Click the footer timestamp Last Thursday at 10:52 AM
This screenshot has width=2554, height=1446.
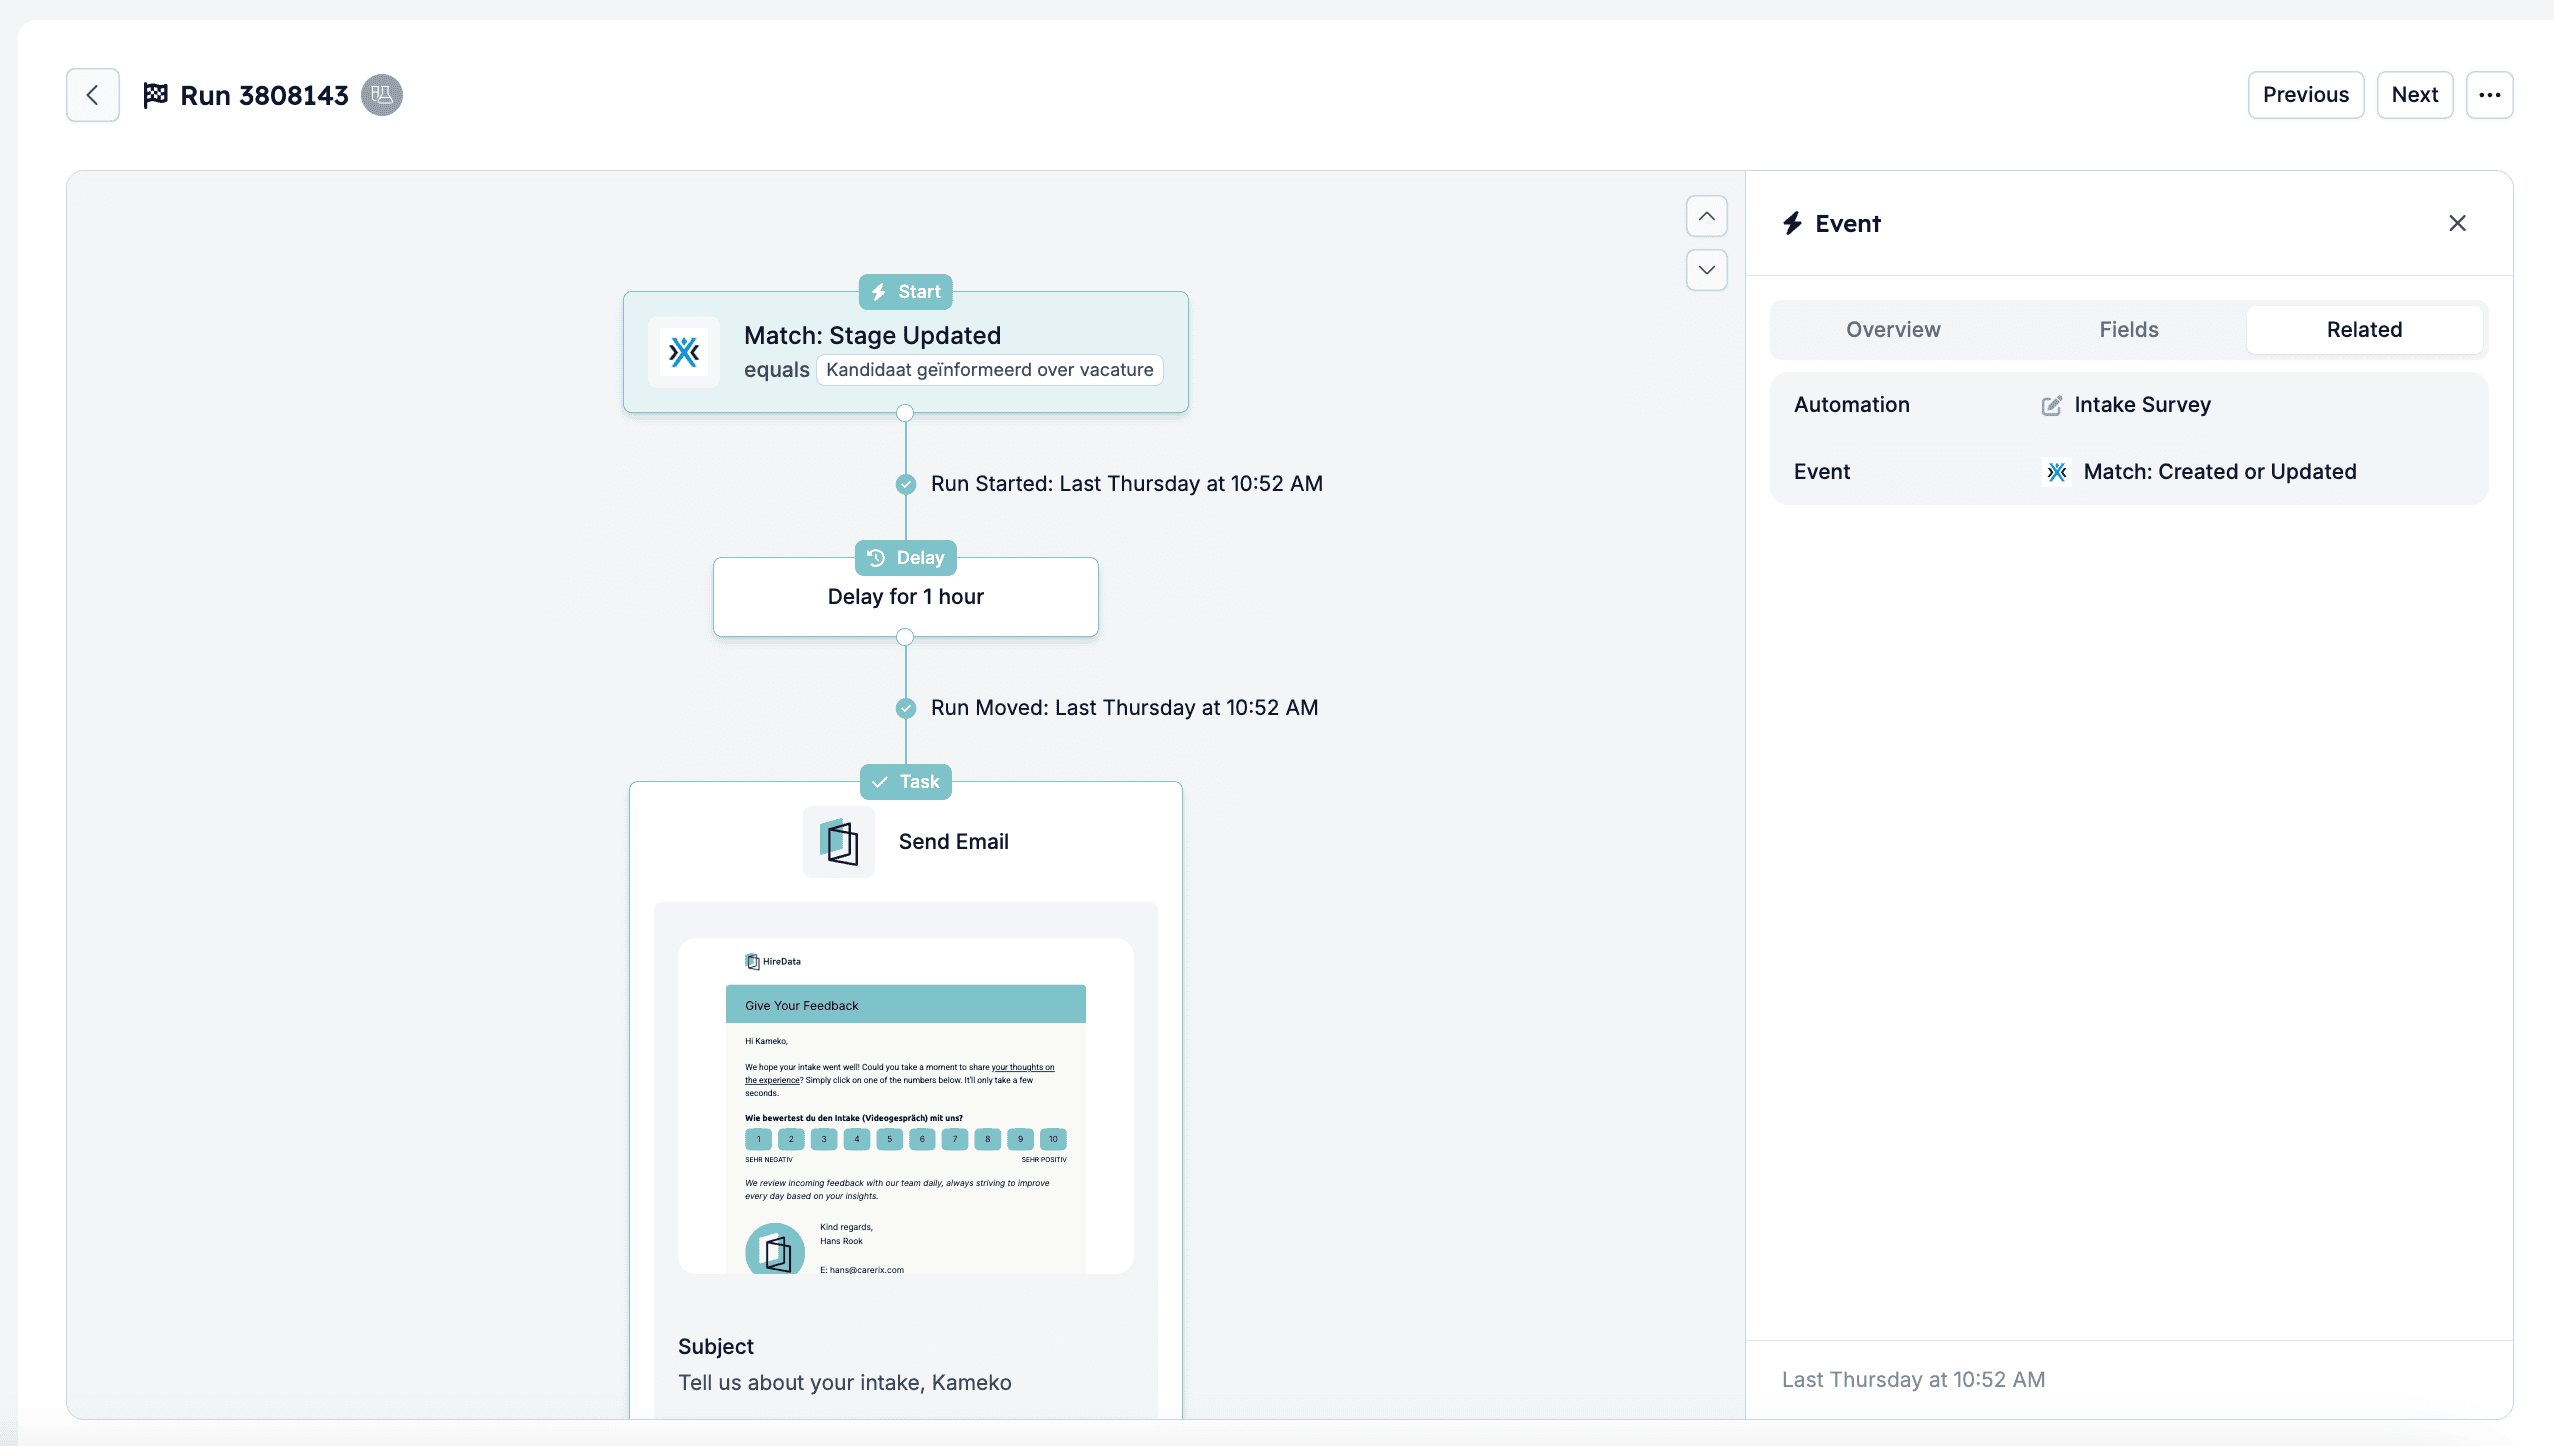1913,1380
